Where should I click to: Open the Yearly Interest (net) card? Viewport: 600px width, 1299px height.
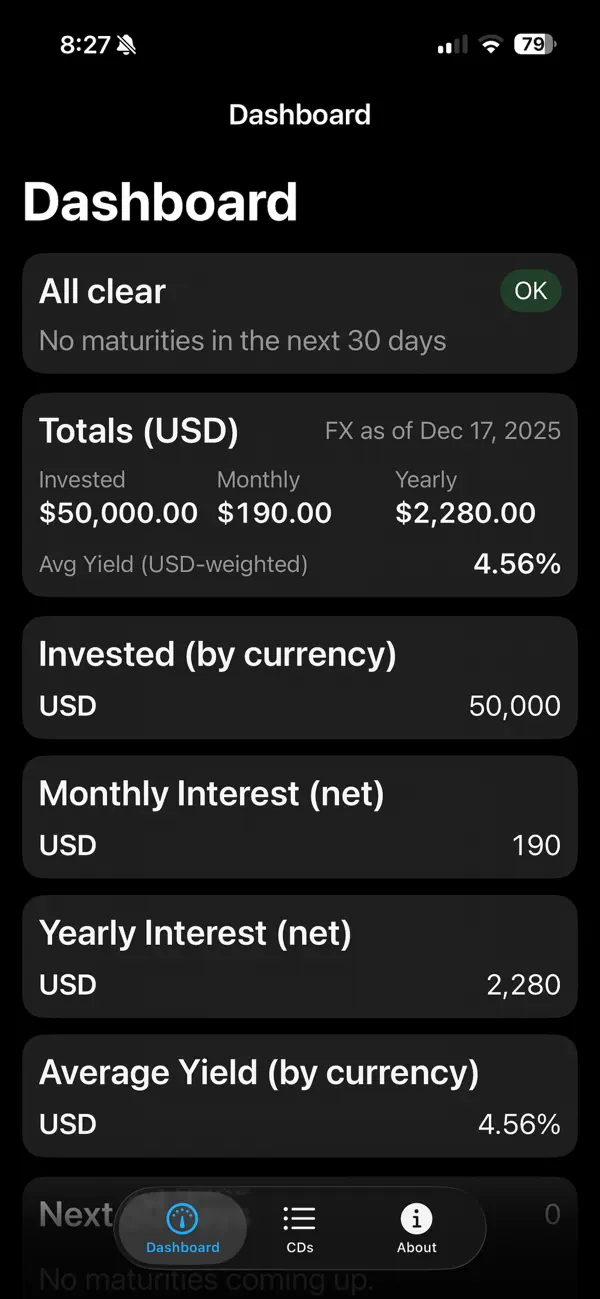(300, 956)
